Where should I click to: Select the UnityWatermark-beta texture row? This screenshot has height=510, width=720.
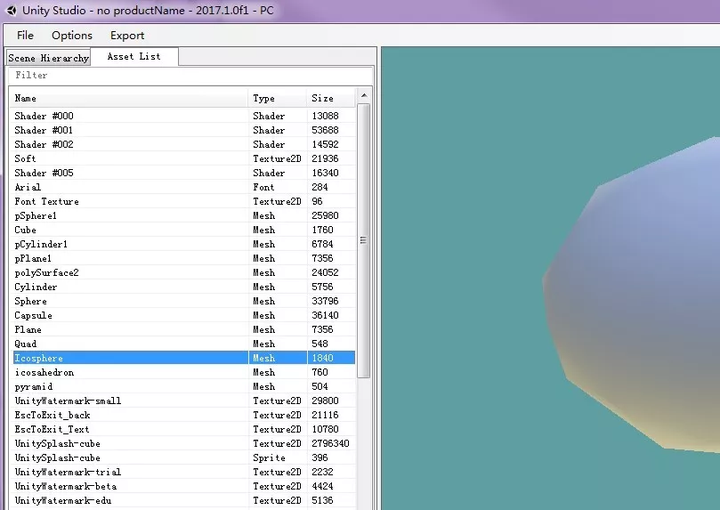point(184,486)
